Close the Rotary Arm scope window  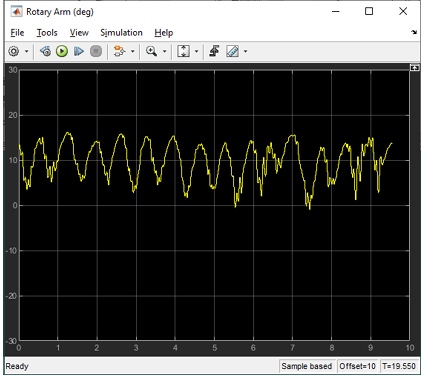(x=403, y=11)
